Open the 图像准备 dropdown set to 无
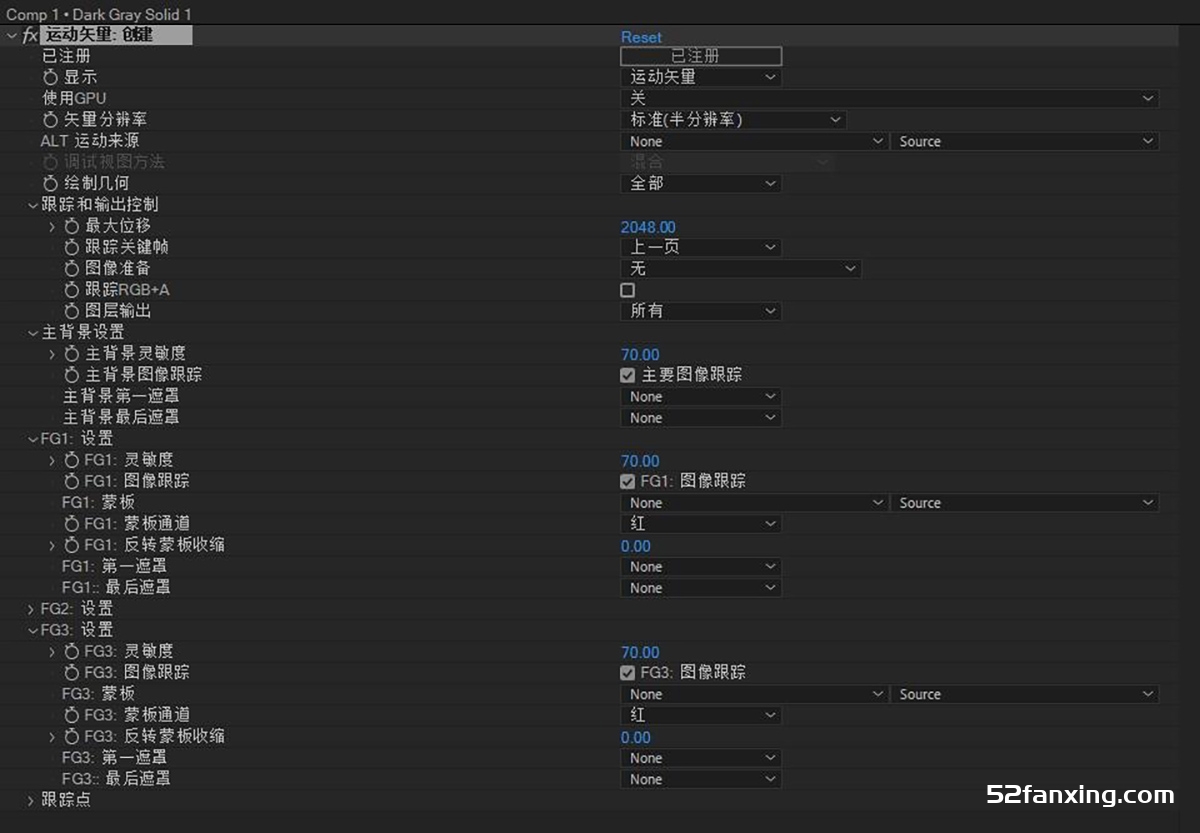 [x=740, y=268]
